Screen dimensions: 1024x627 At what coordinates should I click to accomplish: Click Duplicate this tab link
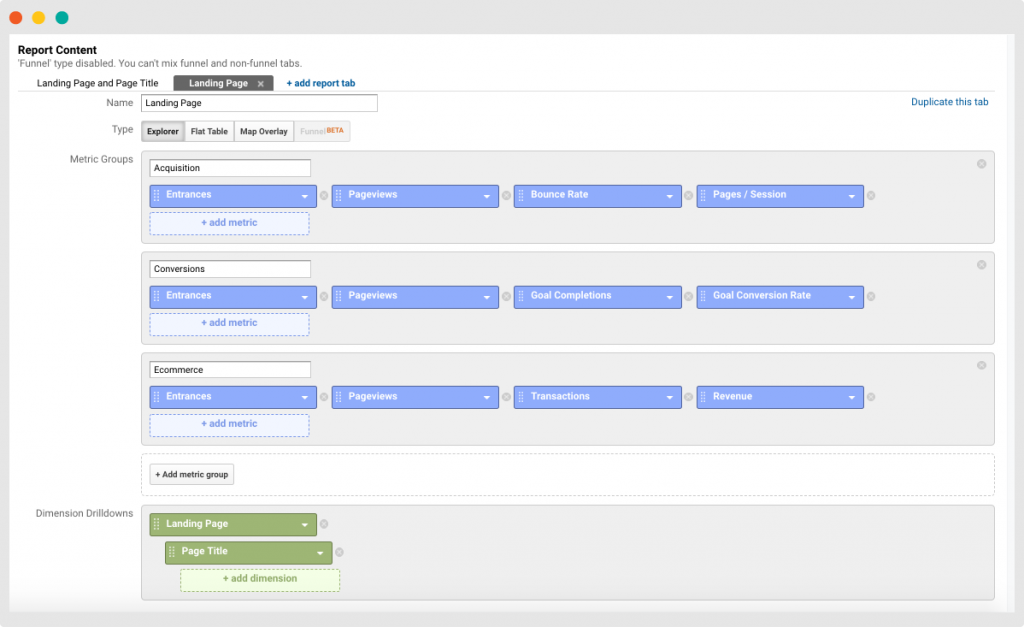point(949,102)
